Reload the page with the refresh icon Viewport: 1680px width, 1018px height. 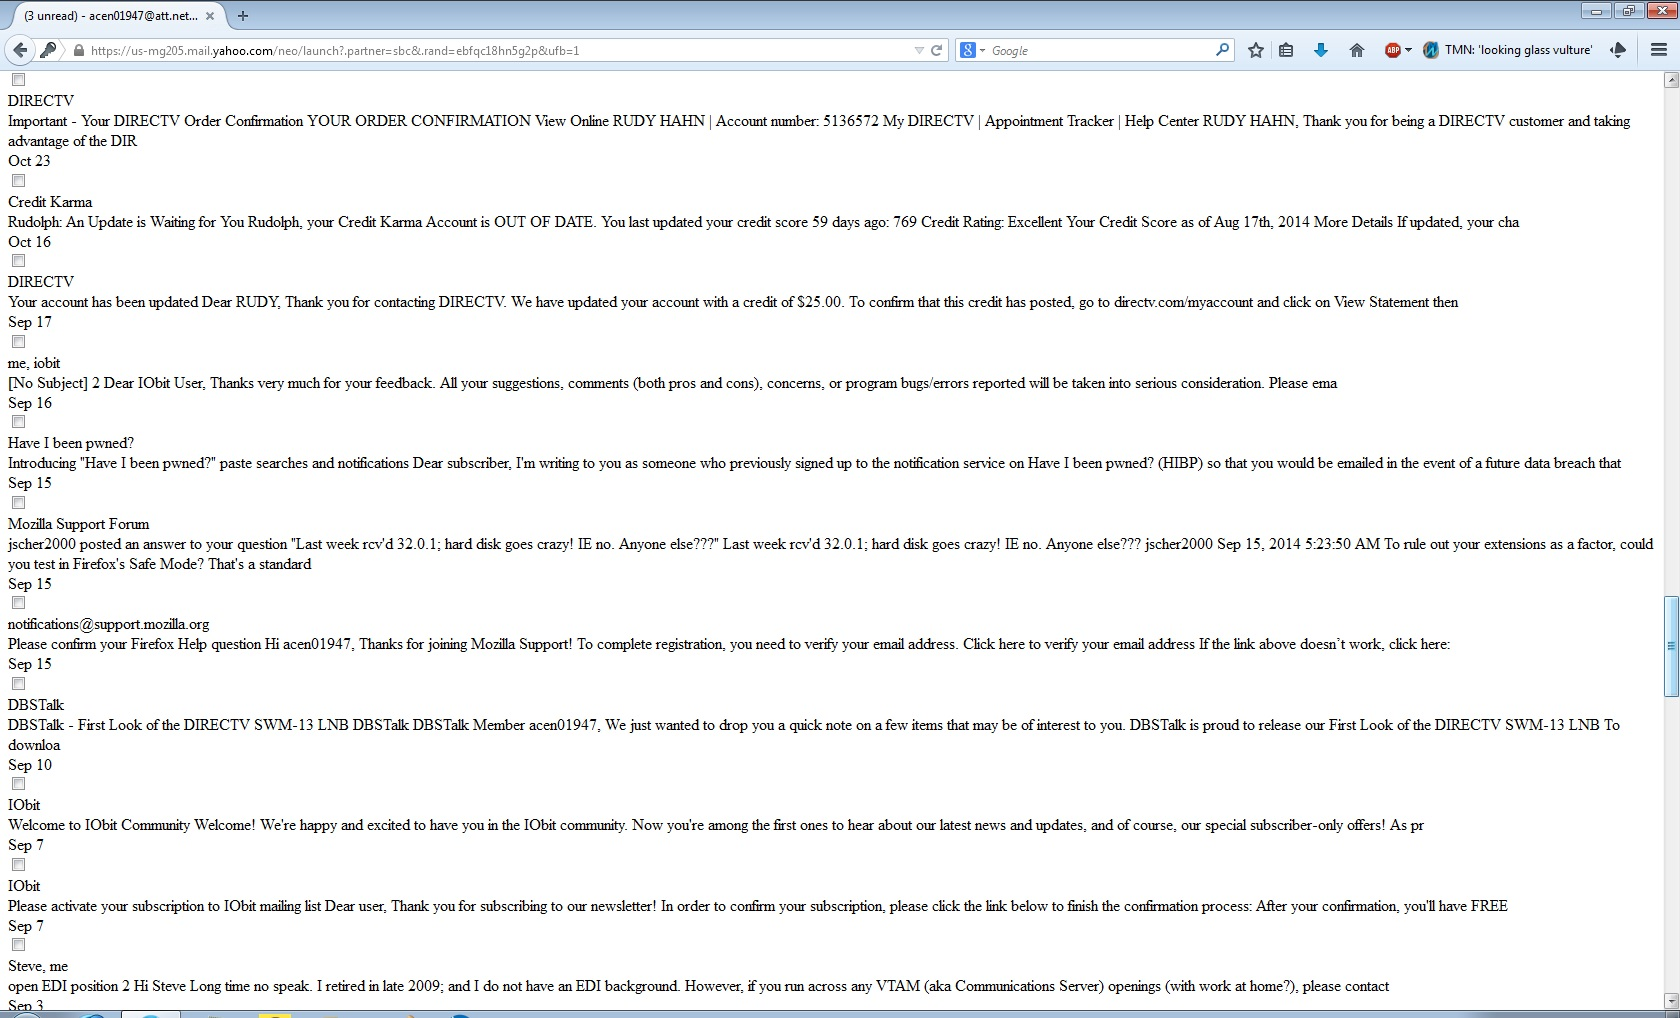coord(937,50)
